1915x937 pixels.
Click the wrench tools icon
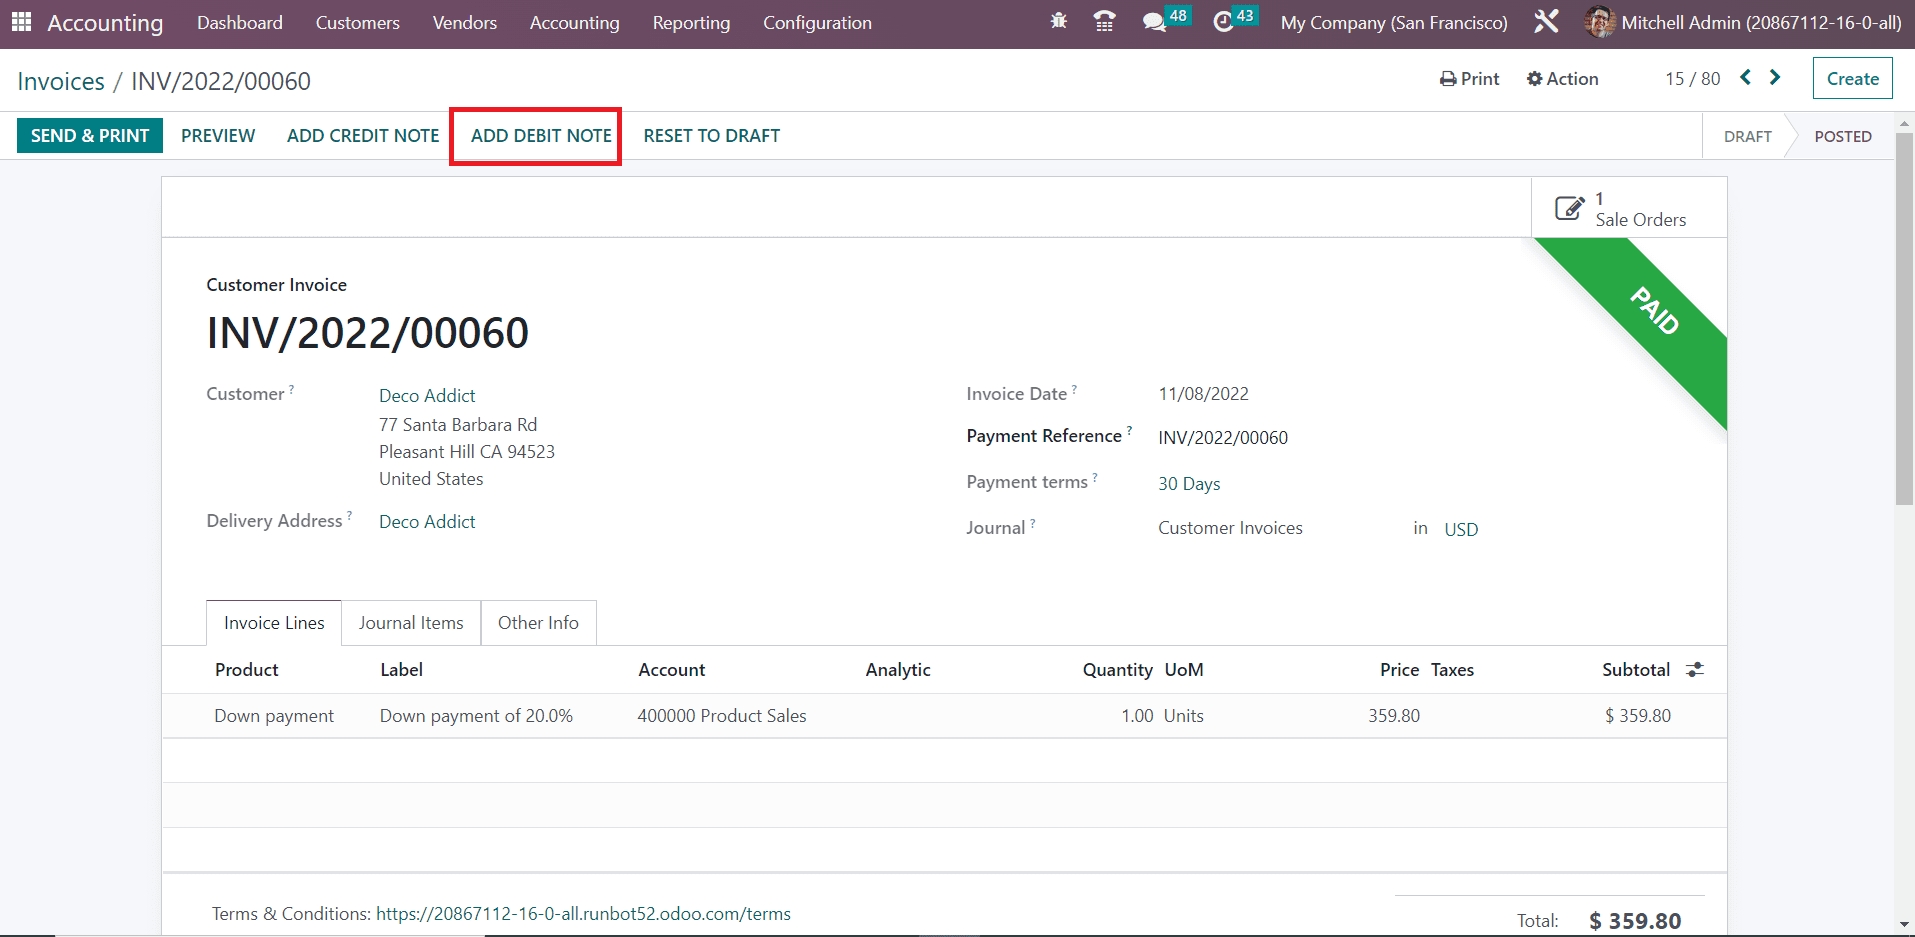click(1546, 22)
